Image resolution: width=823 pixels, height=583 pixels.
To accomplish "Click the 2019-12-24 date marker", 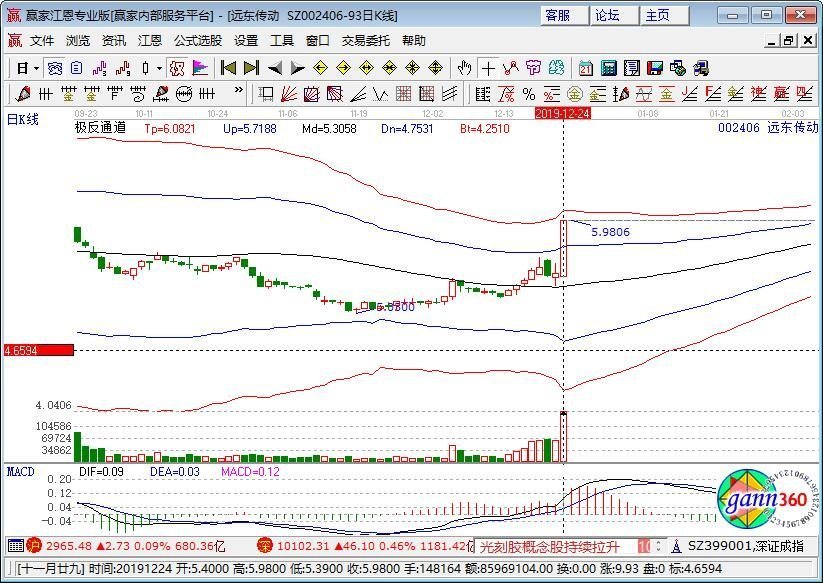I will click(x=563, y=113).
